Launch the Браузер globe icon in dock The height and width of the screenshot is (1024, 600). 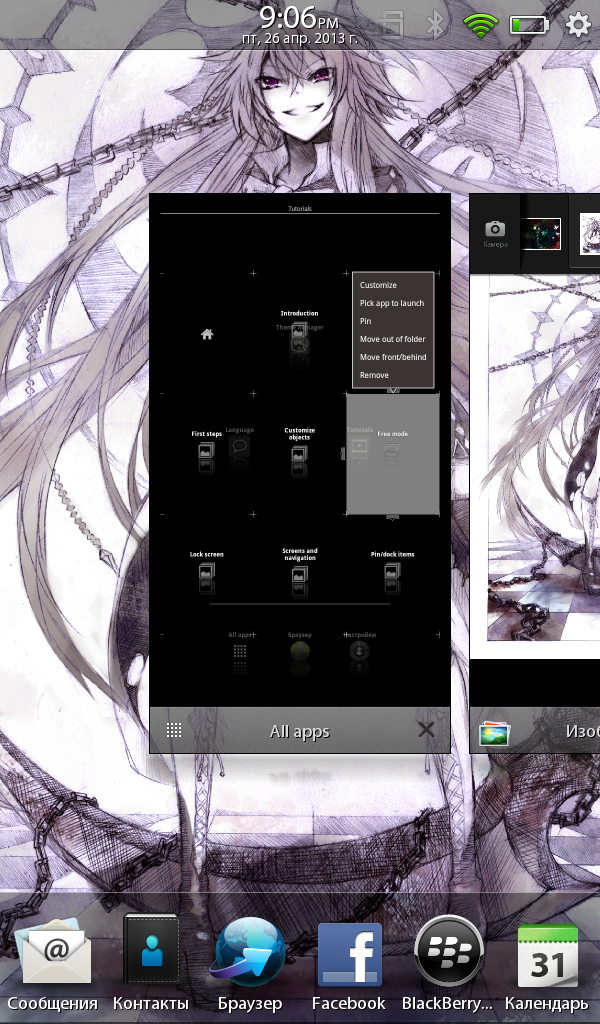coord(250,964)
